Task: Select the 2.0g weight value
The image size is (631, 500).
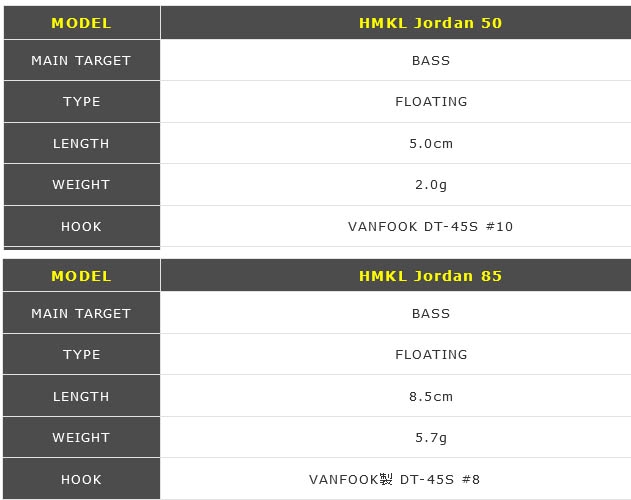Action: click(431, 185)
